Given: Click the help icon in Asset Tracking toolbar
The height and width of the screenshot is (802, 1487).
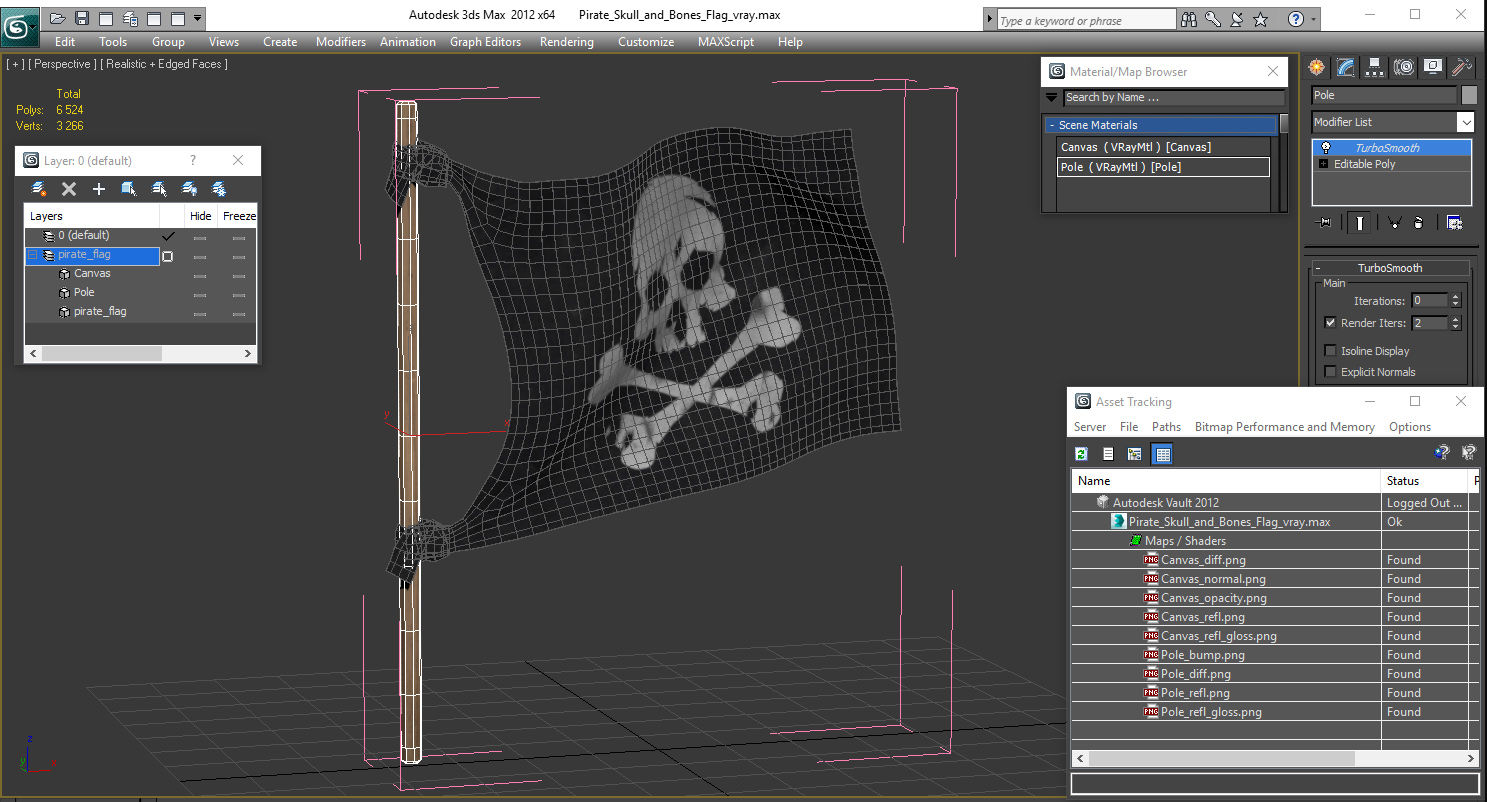Looking at the screenshot, I should click(1441, 453).
